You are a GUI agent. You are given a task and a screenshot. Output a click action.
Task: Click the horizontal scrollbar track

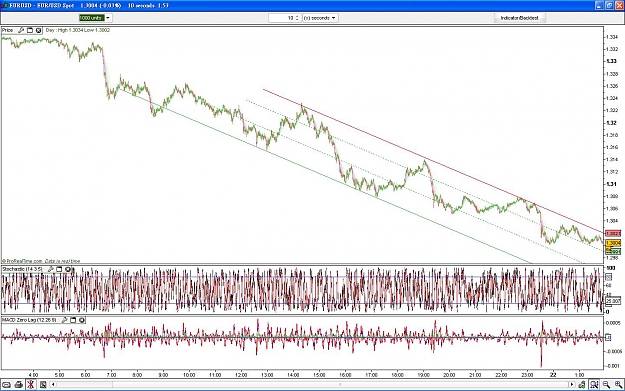(312, 385)
